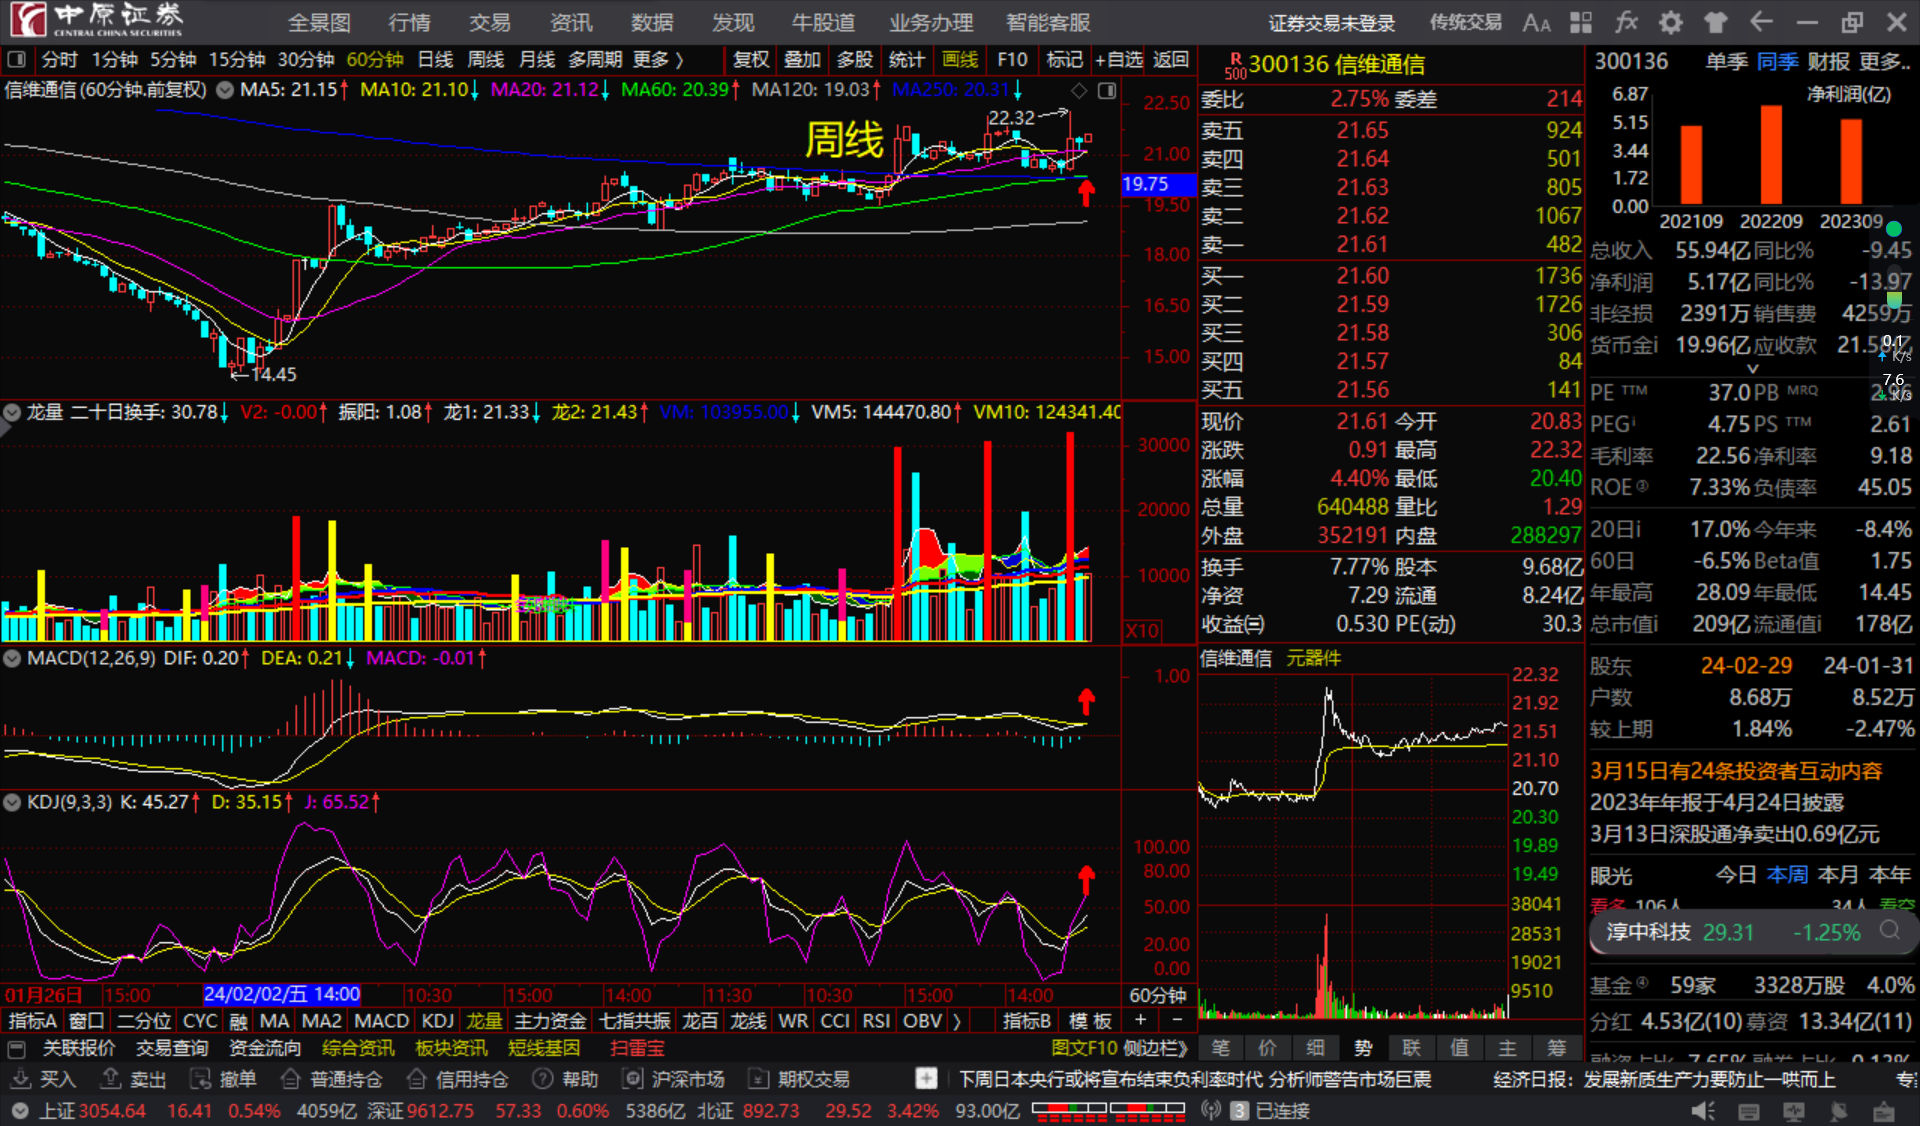Click the 撤单 cancel order icon

(201, 1079)
